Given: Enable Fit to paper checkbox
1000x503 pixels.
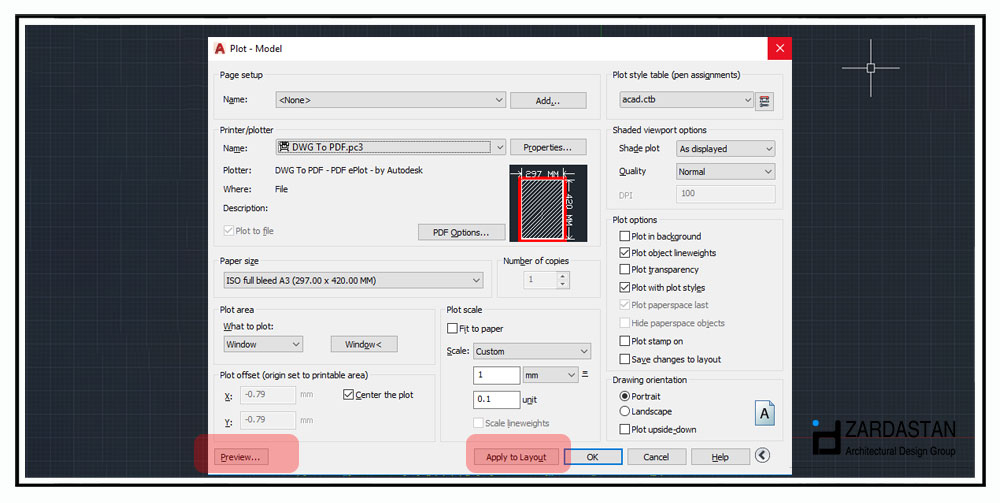Looking at the screenshot, I should (452, 329).
